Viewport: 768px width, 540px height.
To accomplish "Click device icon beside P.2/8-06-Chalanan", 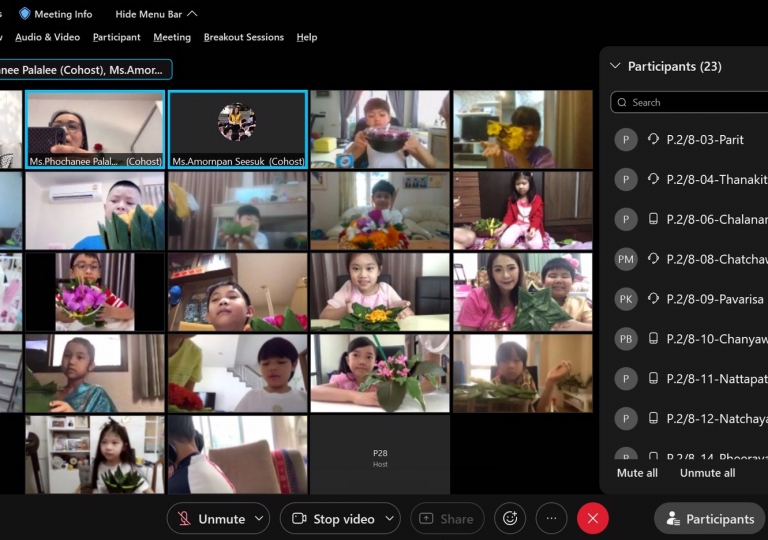I will coord(653,219).
